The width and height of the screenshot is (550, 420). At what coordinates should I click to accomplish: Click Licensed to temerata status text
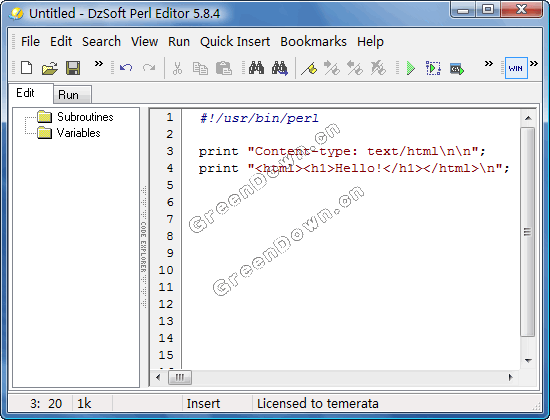317,404
